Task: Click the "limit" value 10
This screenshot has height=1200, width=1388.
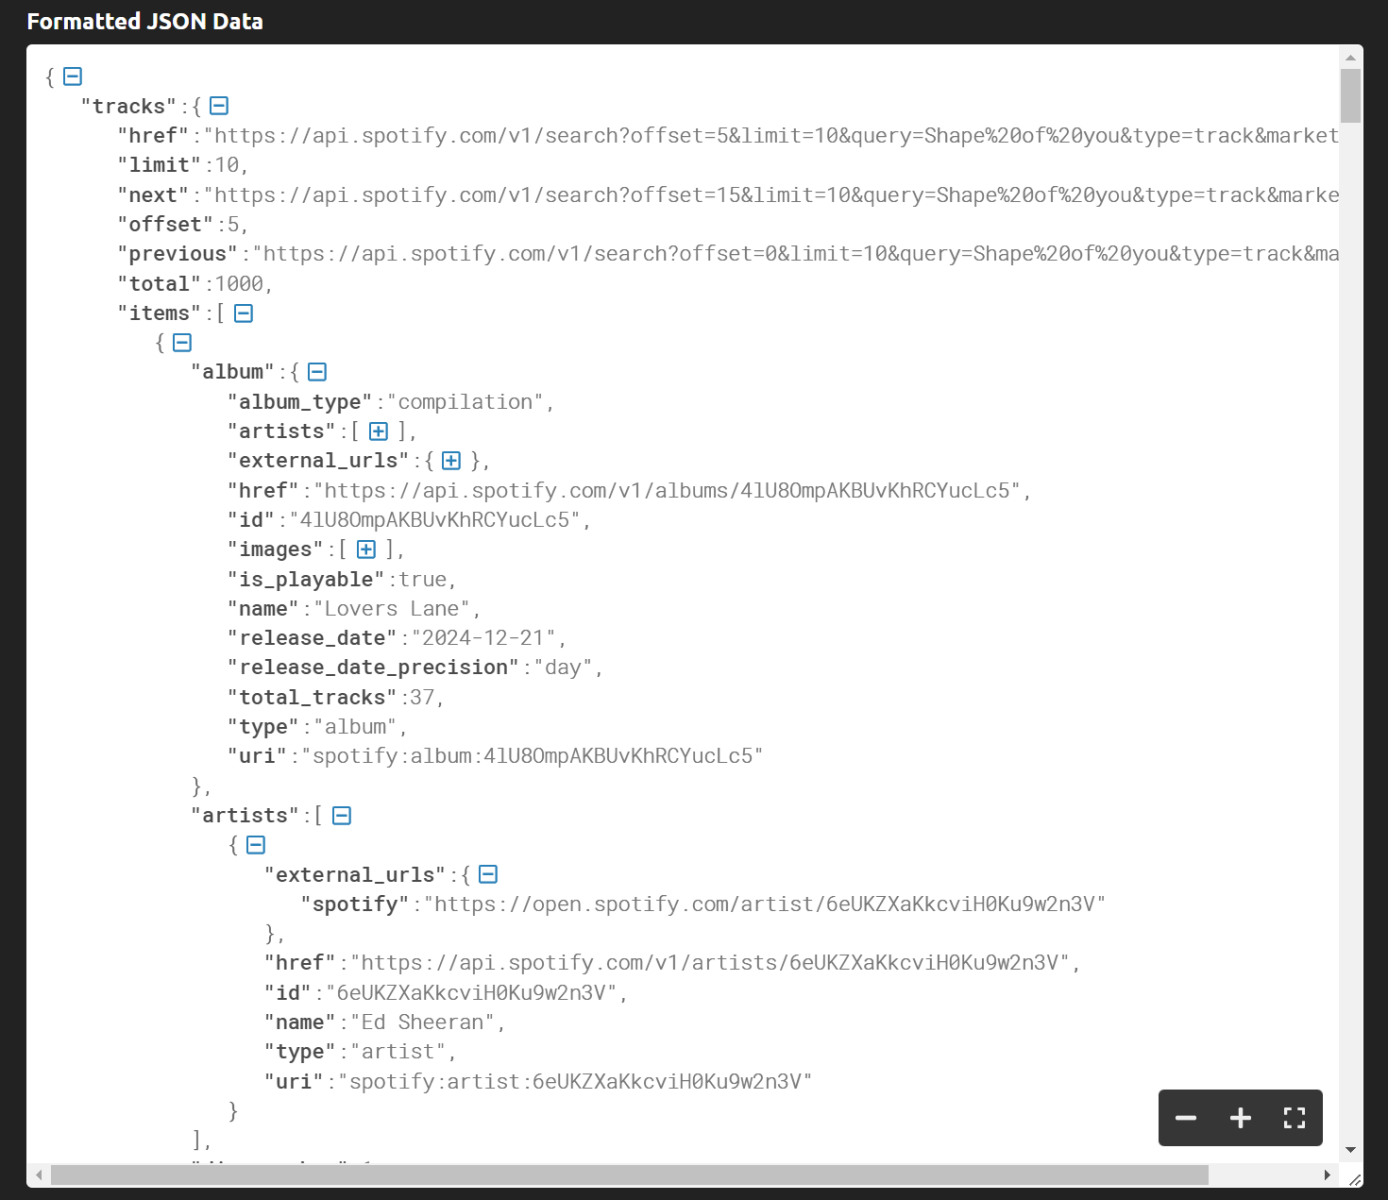Action: (x=228, y=165)
